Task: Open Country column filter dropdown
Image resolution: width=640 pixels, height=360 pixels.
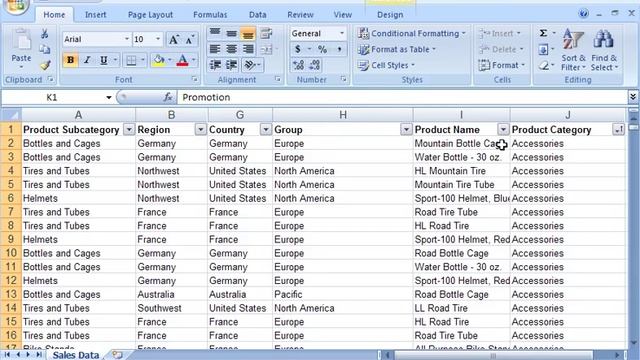Action: [x=266, y=130]
